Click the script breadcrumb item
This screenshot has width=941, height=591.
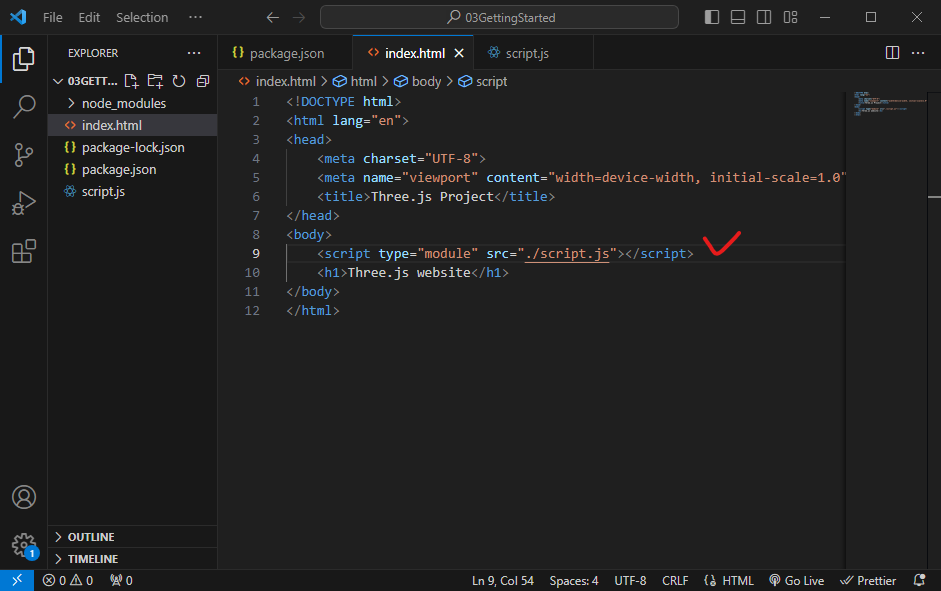point(483,81)
